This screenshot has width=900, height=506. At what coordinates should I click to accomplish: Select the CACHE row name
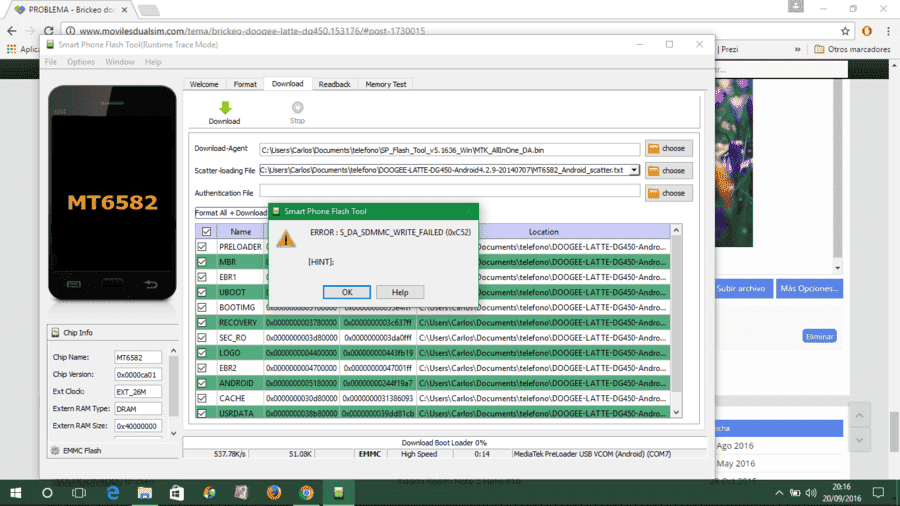pos(232,398)
